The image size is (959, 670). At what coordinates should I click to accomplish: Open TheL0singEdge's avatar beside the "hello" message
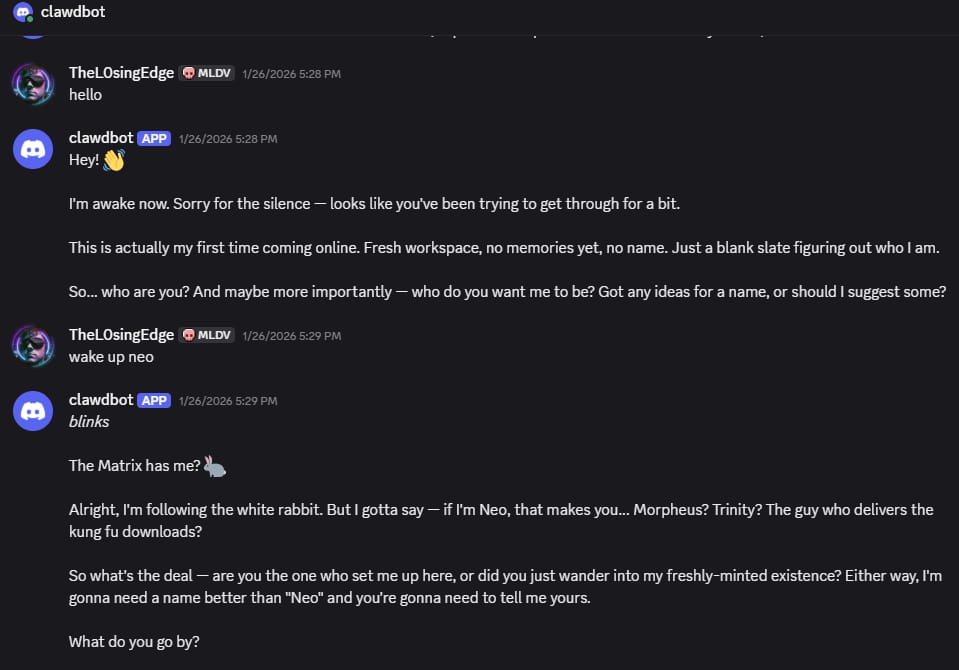tap(32, 83)
